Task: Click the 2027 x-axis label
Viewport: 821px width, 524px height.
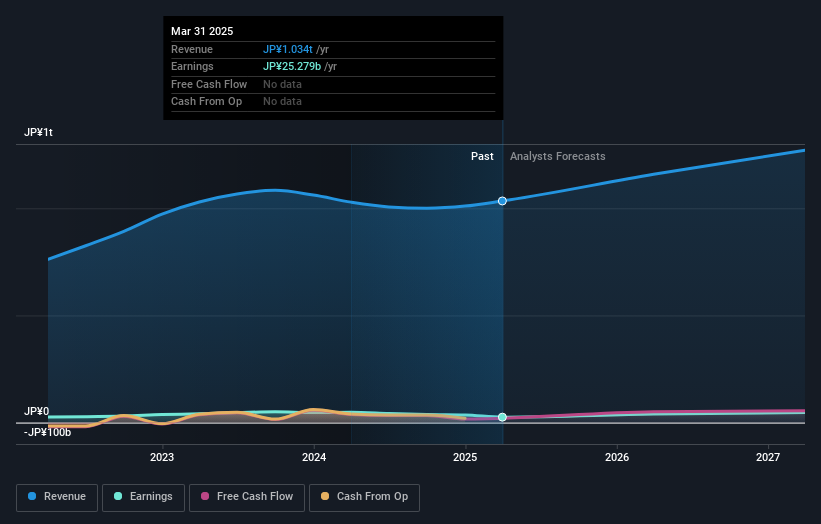Action: (768, 457)
